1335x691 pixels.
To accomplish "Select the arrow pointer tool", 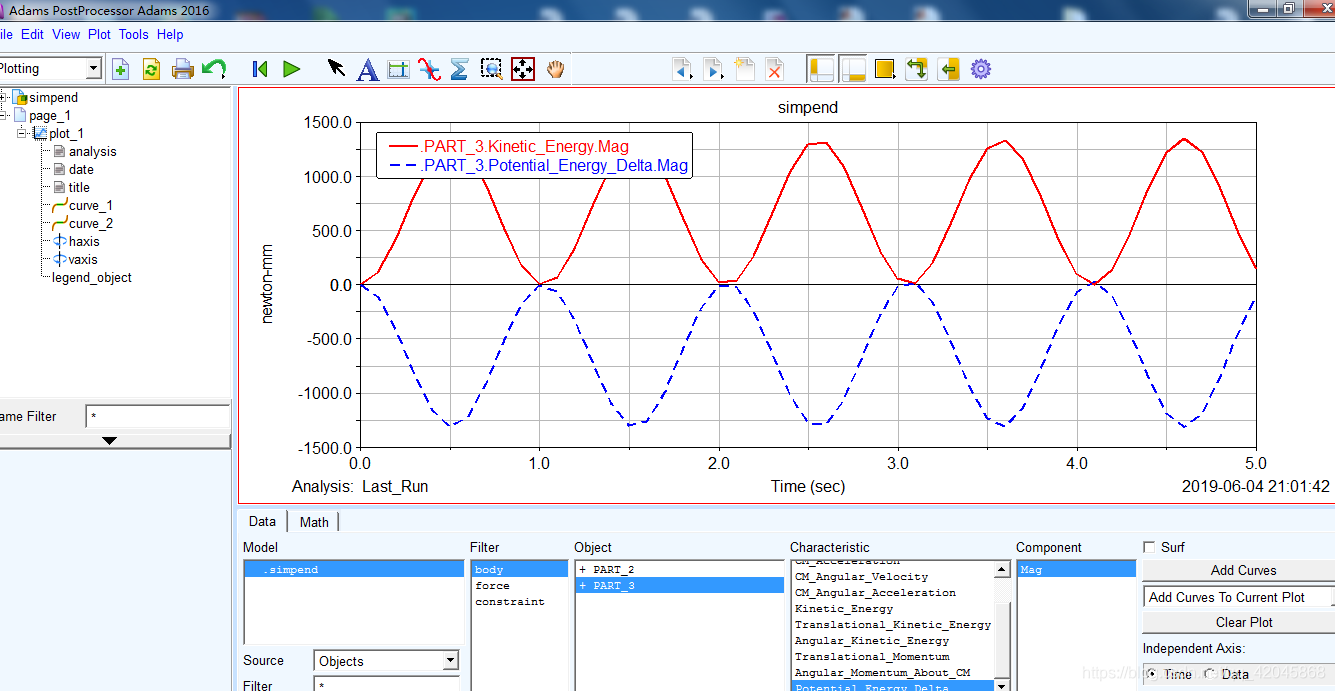I will (x=336, y=69).
